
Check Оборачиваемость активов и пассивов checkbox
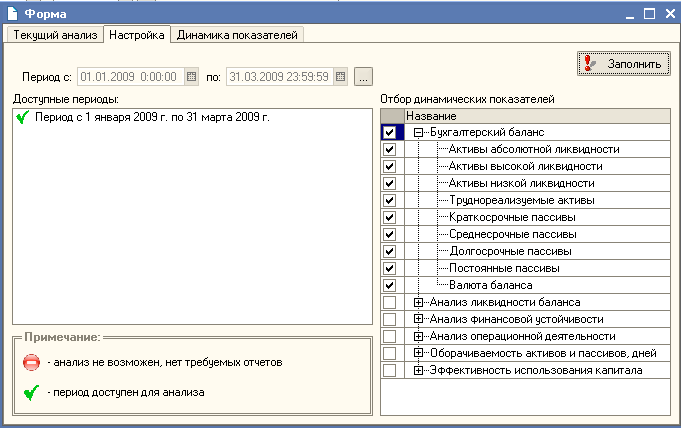390,353
